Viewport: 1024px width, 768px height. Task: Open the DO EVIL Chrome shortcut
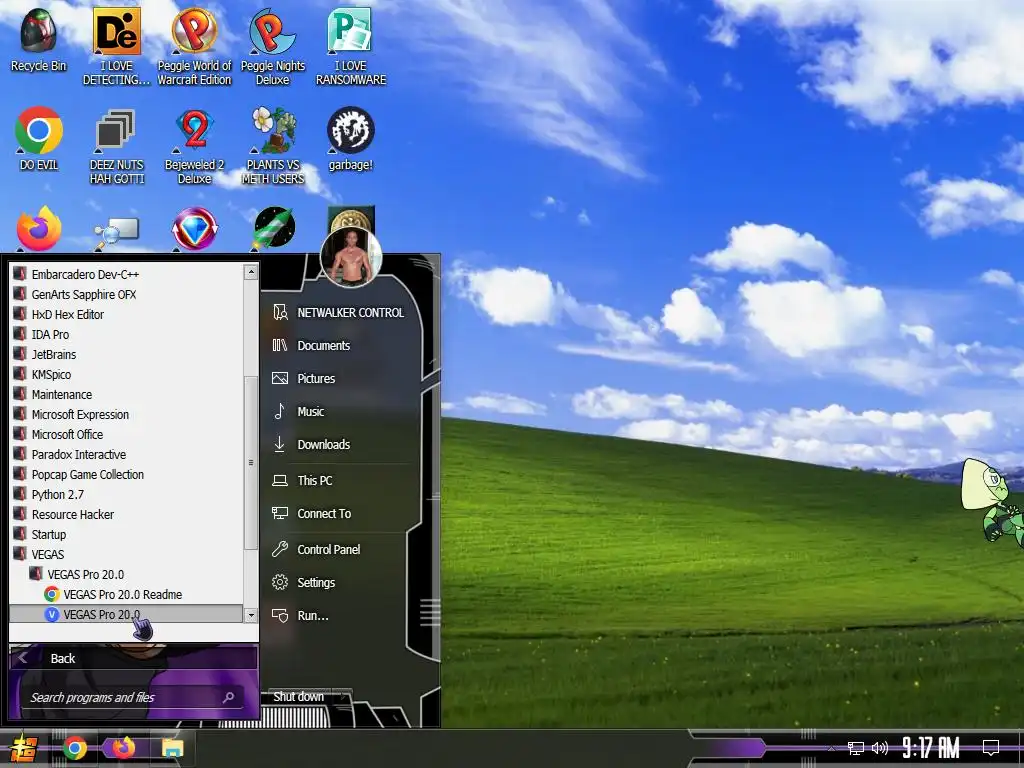pyautogui.click(x=39, y=138)
